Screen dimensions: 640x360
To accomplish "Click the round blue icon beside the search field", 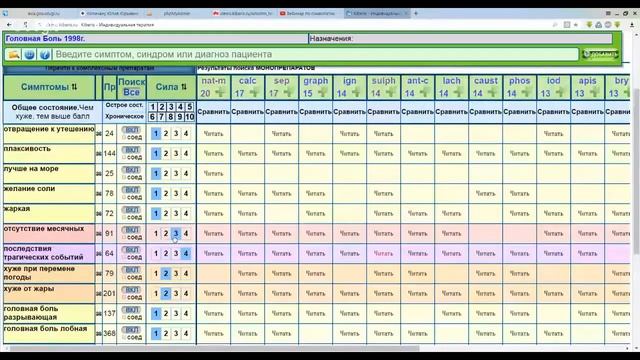I will pos(29,54).
